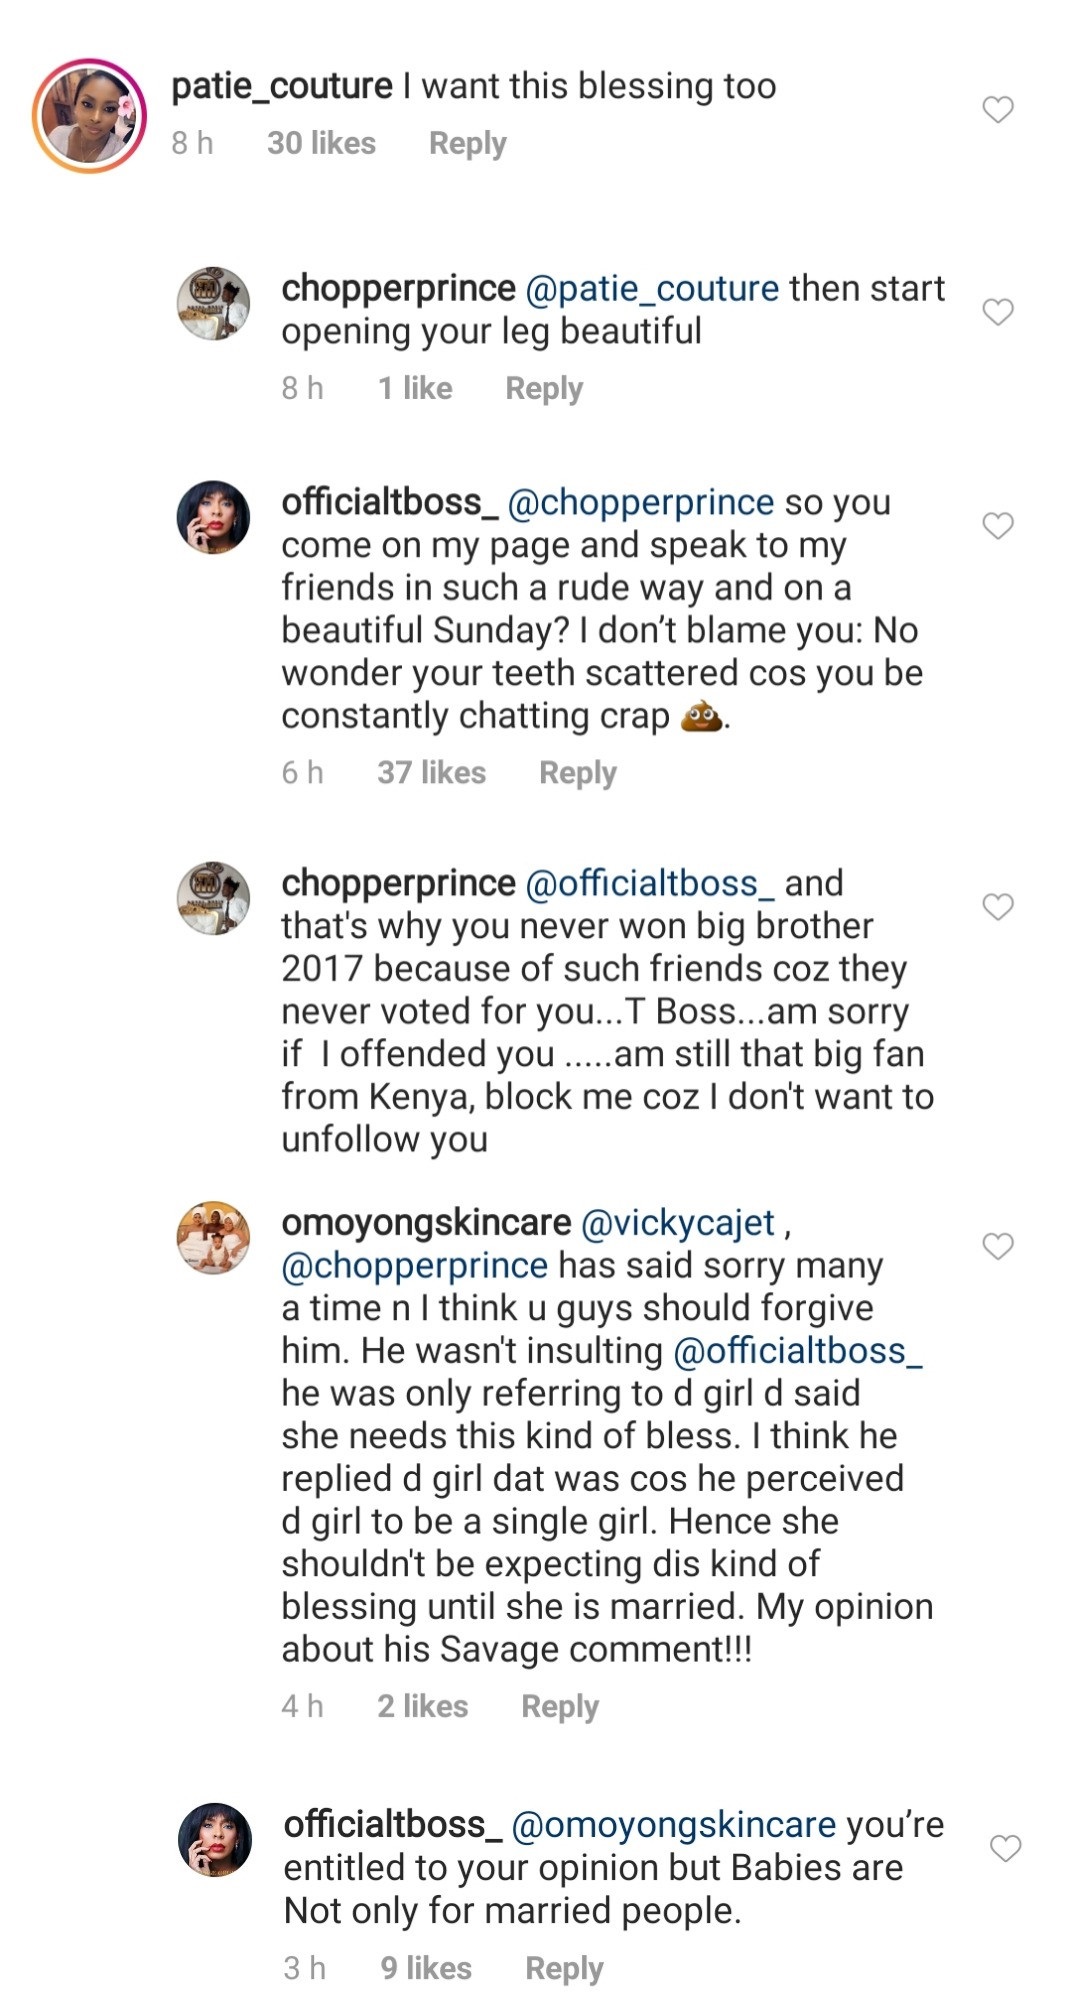
Task: Open the @vickycajet mention link
Action: (677, 1223)
